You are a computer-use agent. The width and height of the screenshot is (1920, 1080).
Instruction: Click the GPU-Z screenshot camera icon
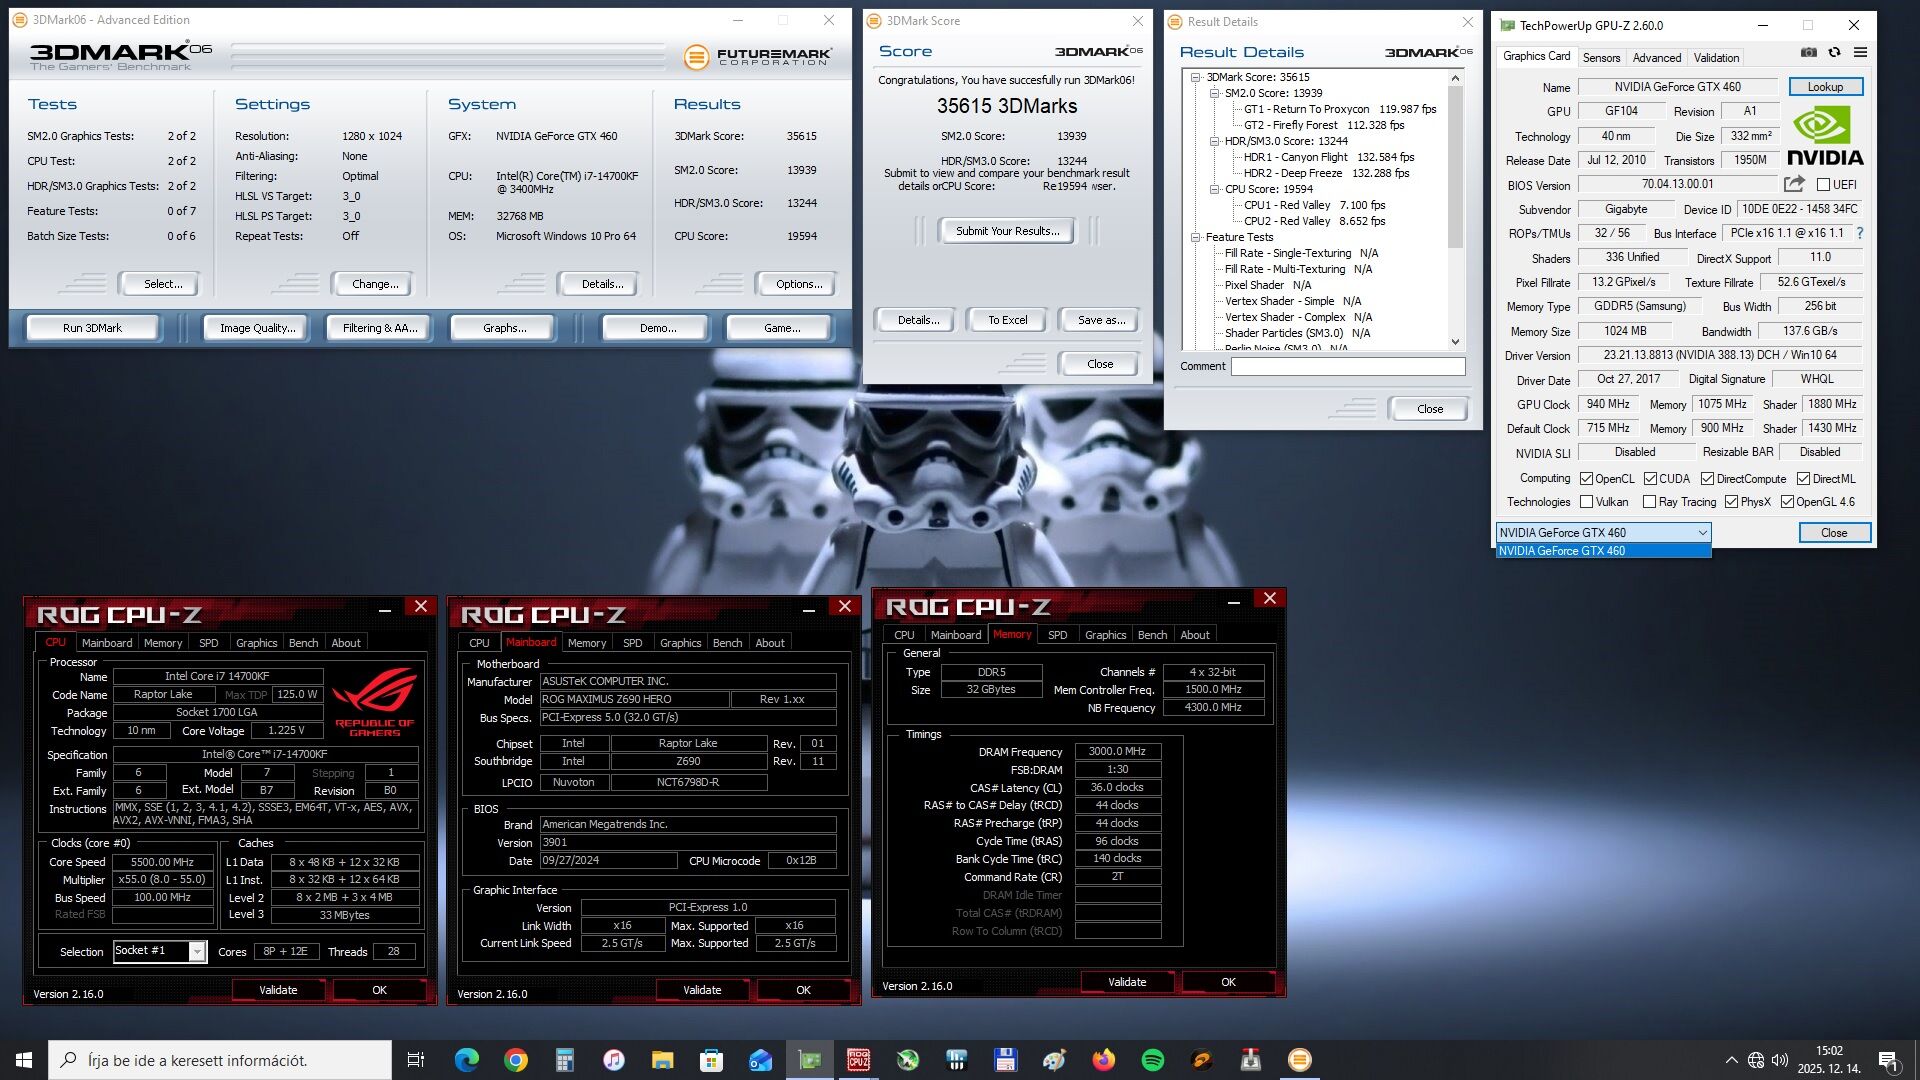(x=1808, y=53)
